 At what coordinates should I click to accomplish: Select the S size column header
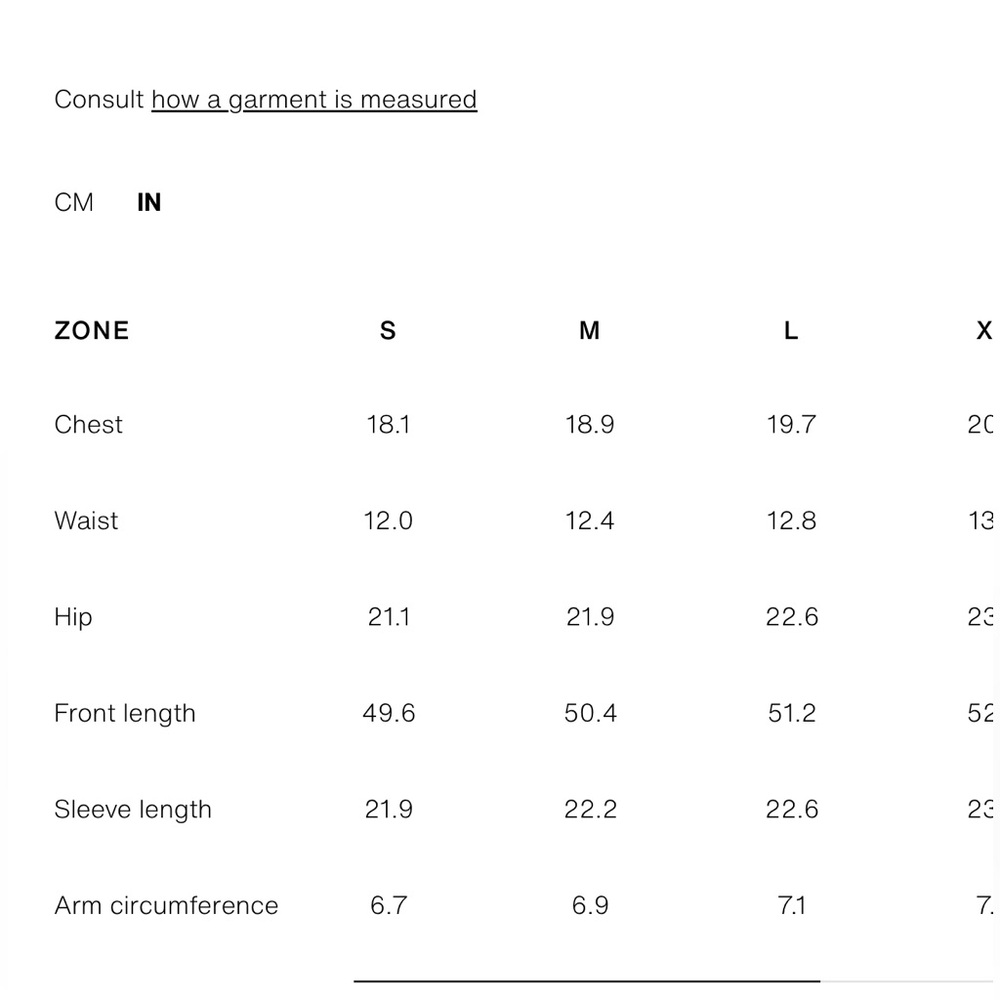click(x=388, y=331)
